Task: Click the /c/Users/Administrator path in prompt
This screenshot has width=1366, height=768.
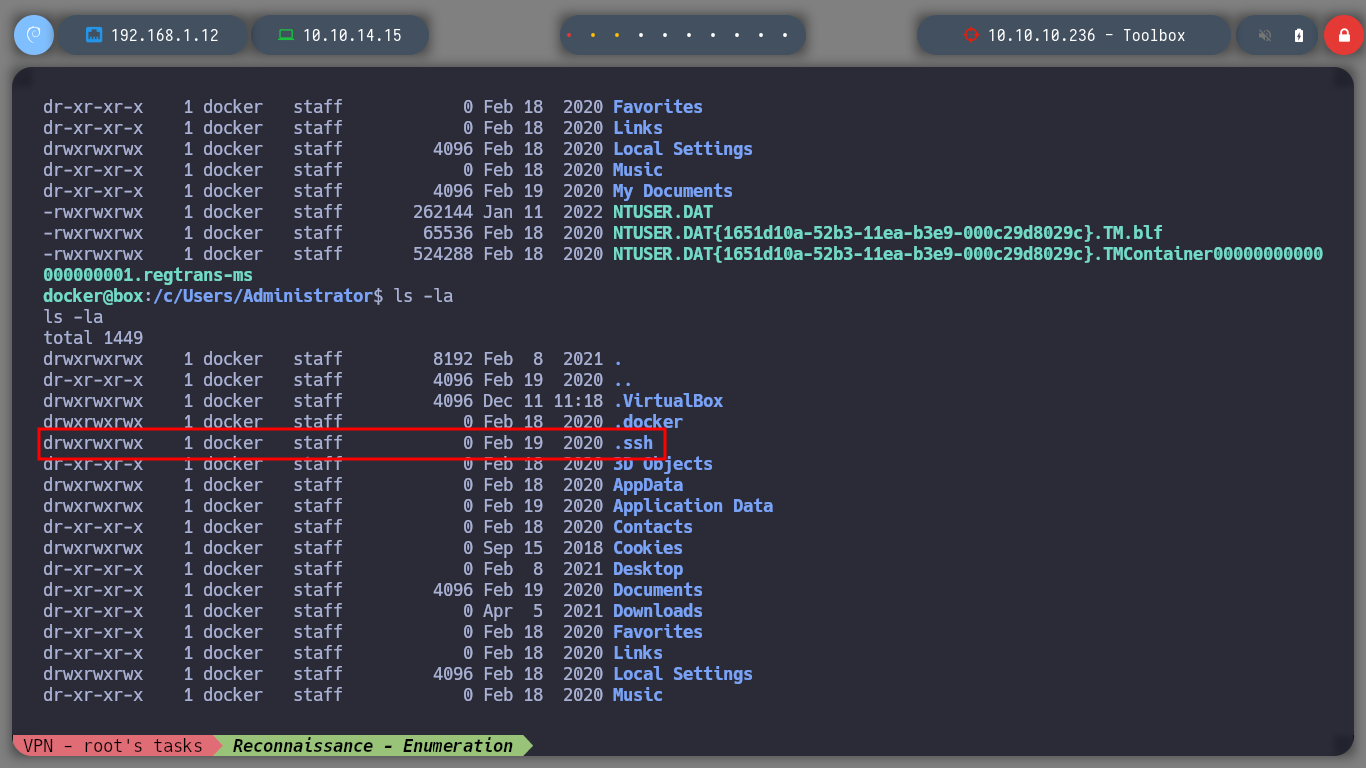Action: [x=263, y=296]
